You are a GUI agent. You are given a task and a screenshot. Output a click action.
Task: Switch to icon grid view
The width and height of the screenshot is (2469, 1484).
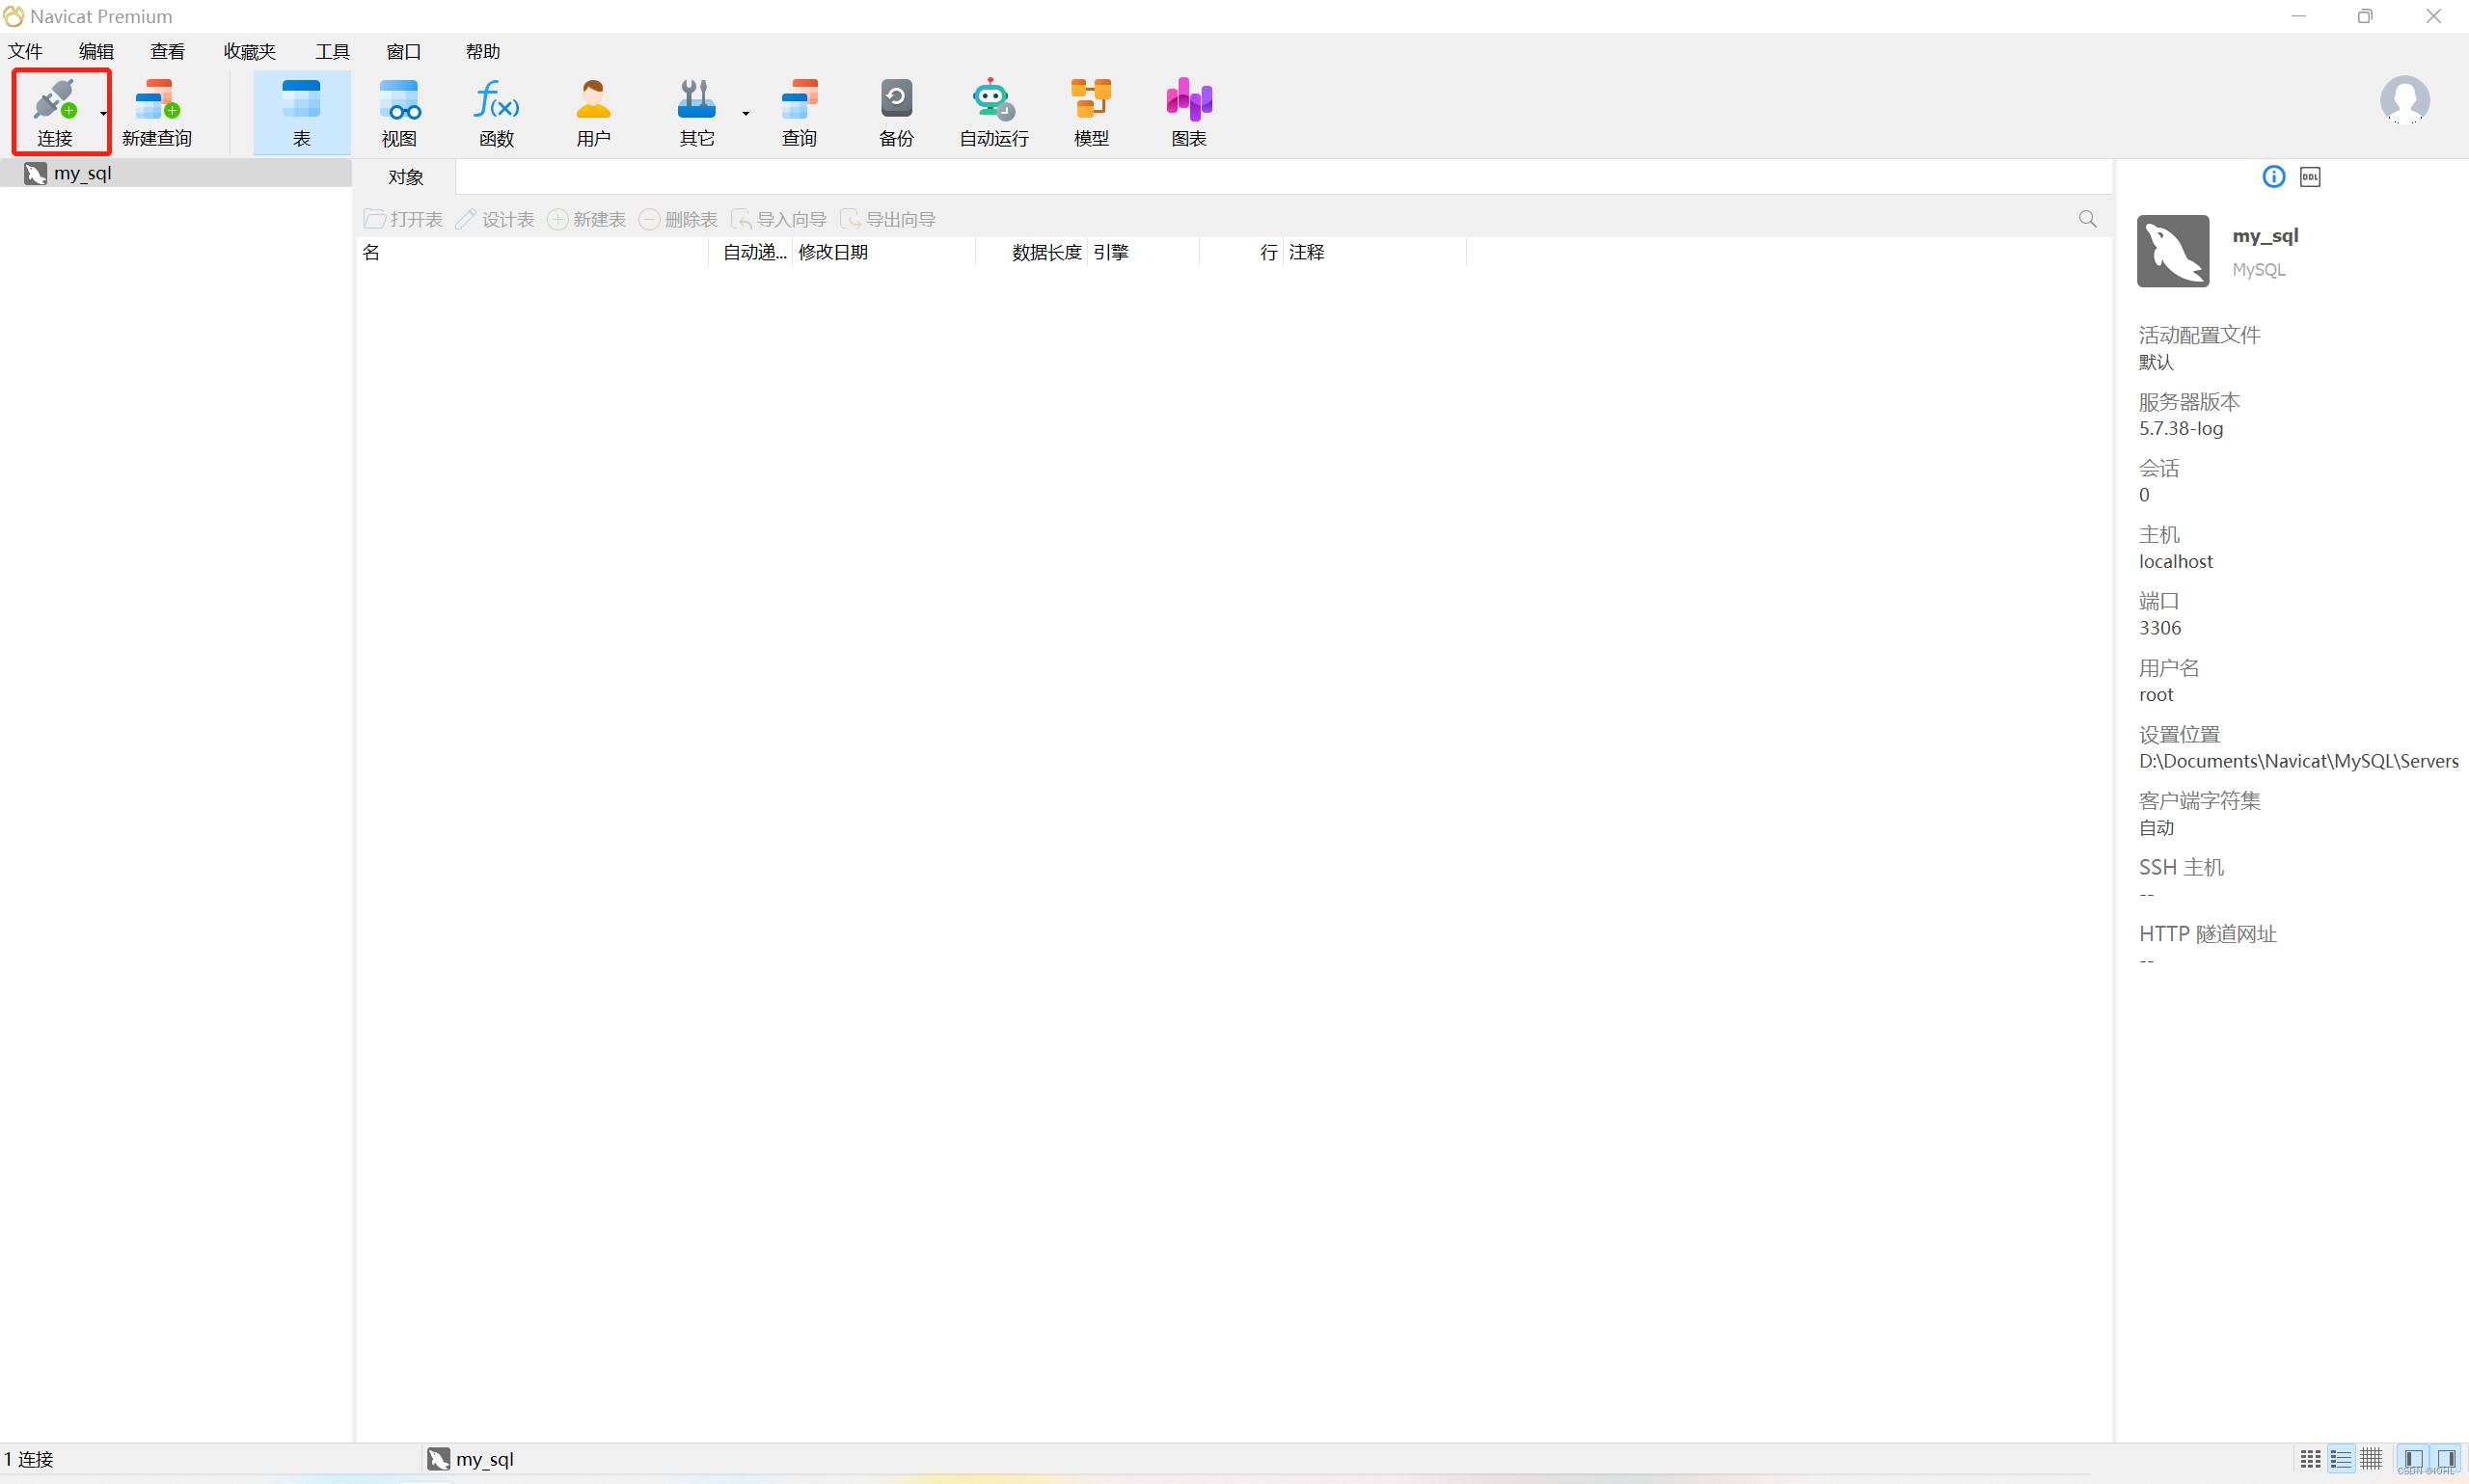pyautogui.click(x=2310, y=1459)
